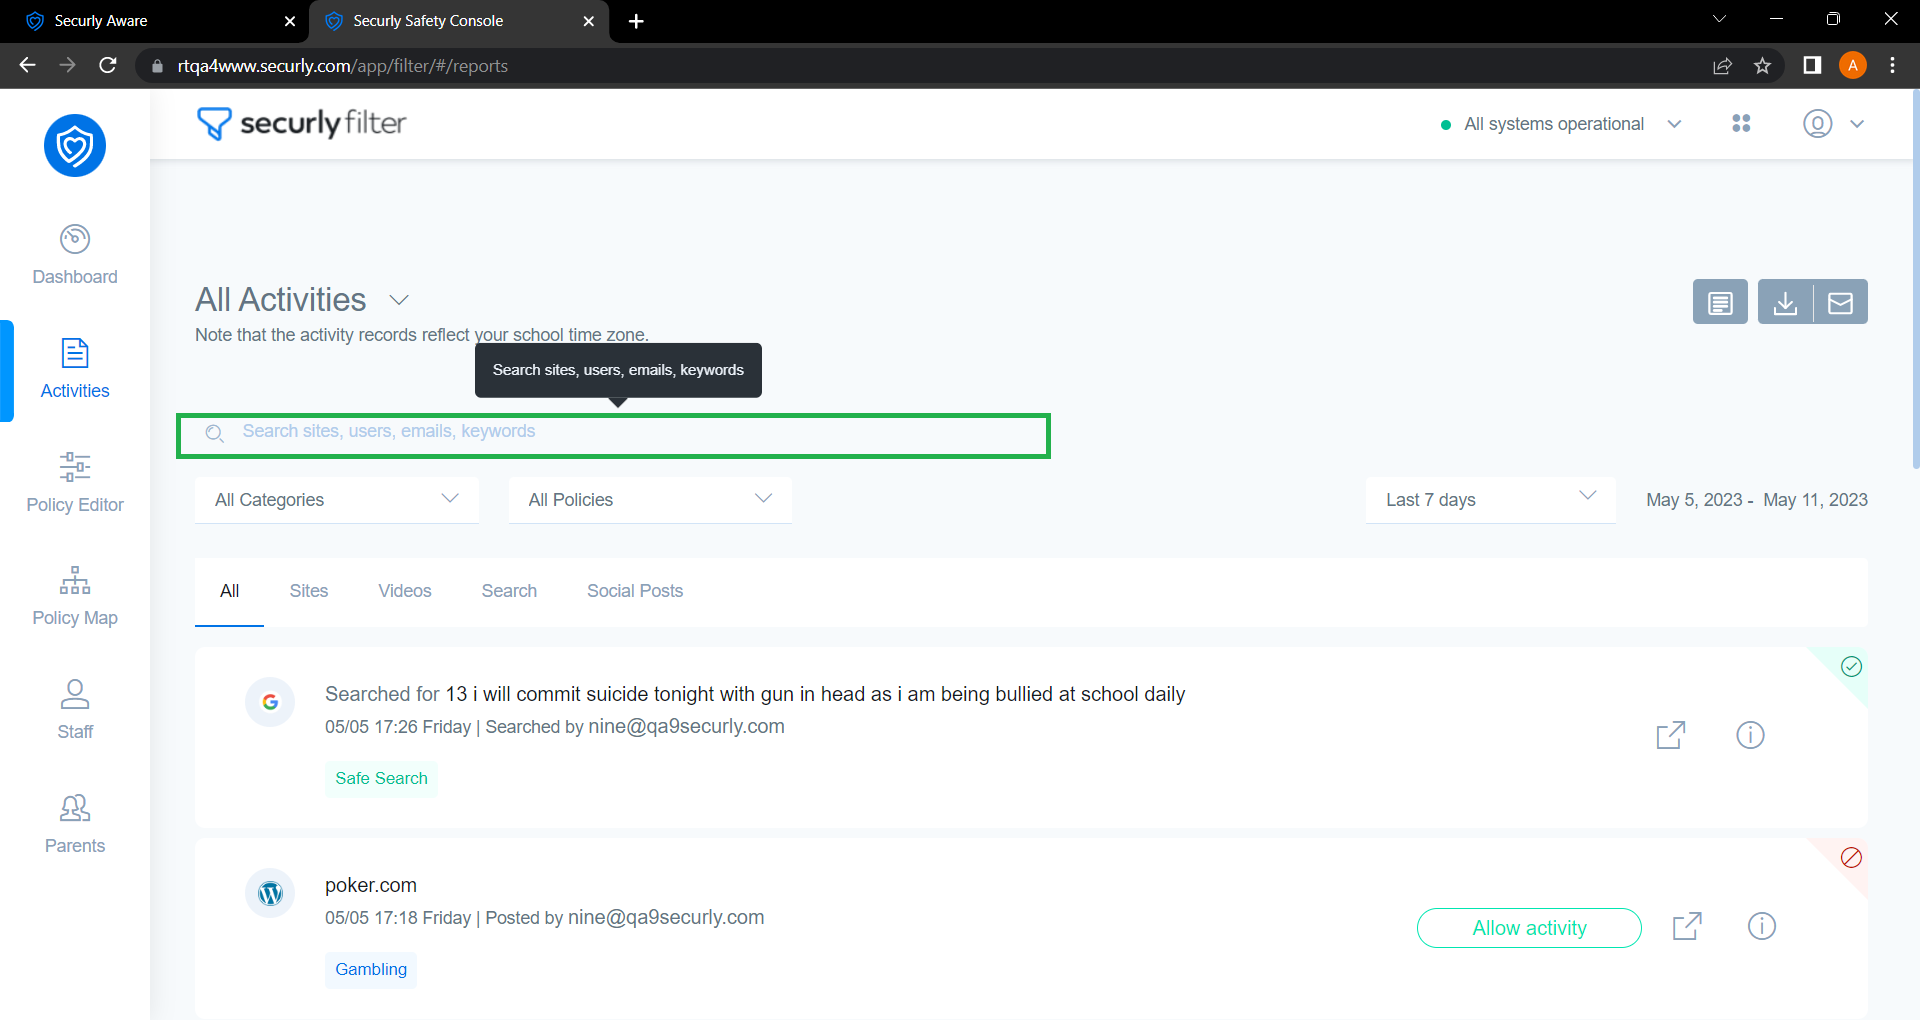Click the page vertical scrollbar
This screenshot has width=1920, height=1020.
pyautogui.click(x=1915, y=280)
